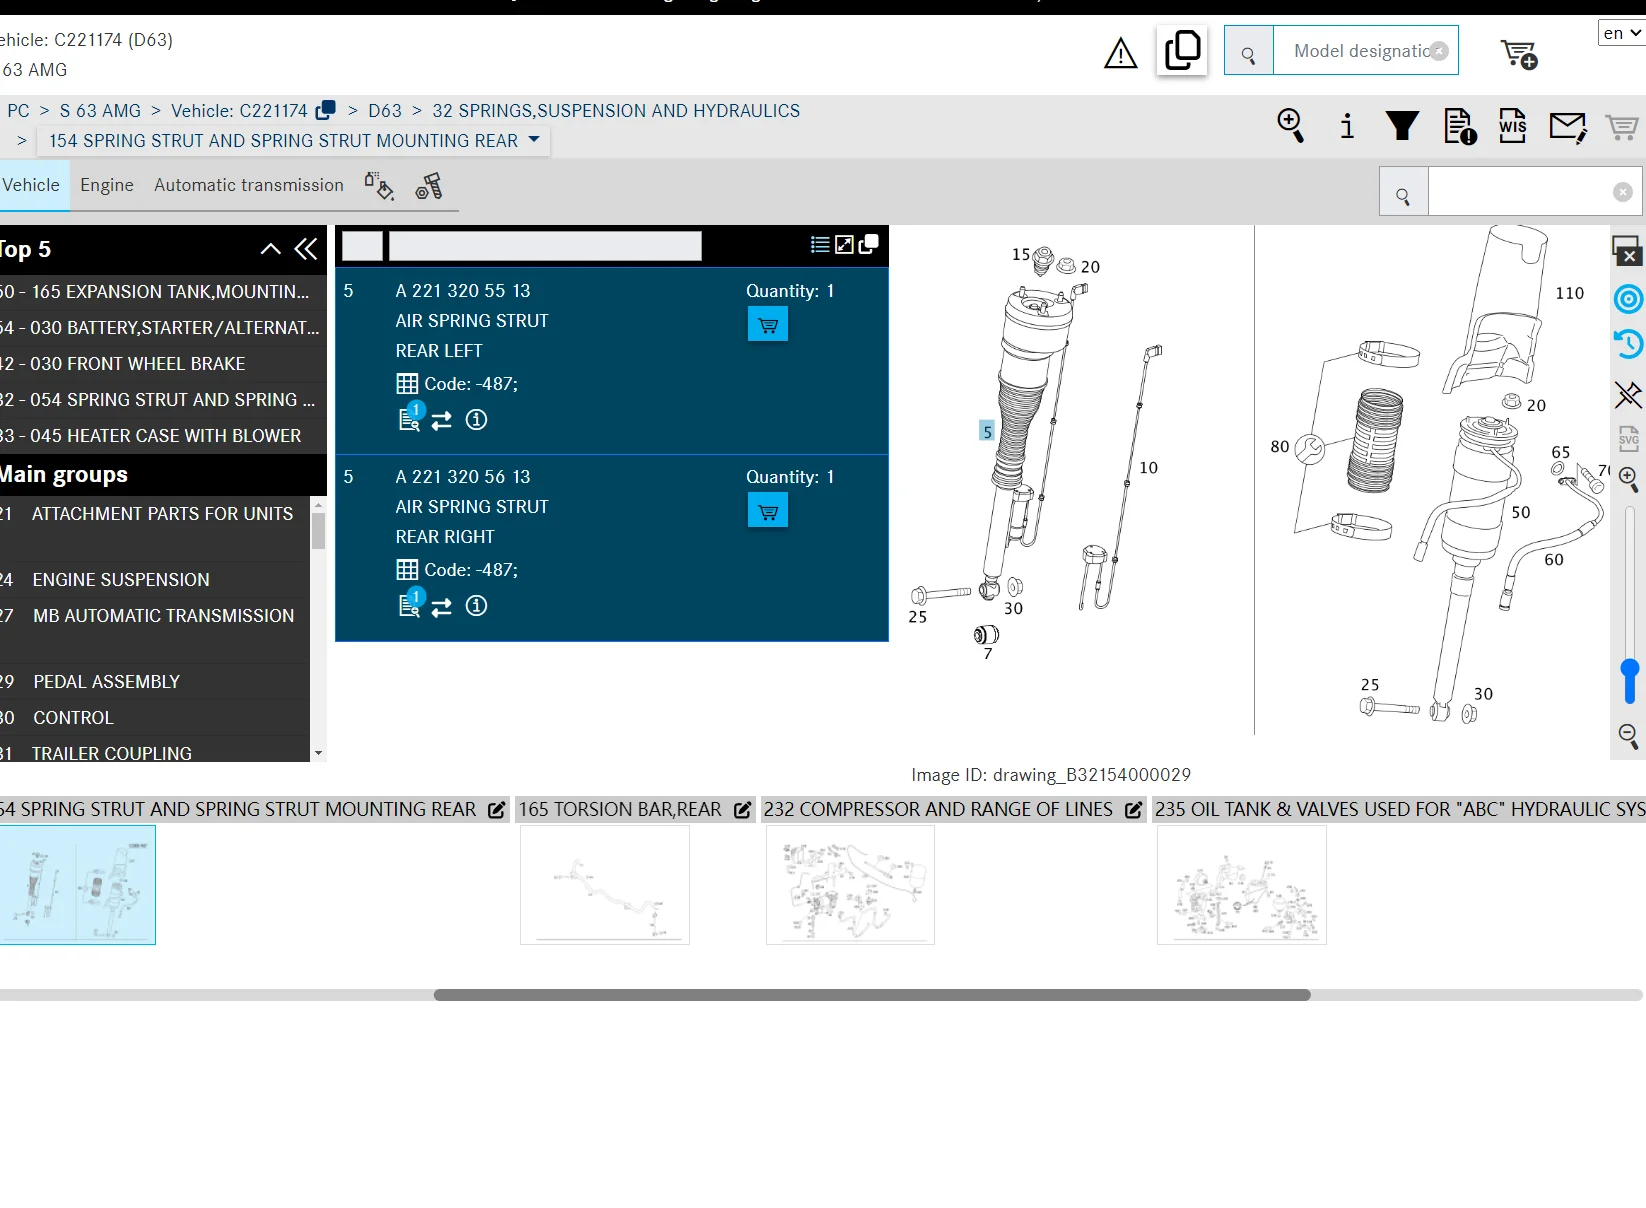The image size is (1646, 1208).
Task: Toggle parts list view icon
Action: (820, 245)
